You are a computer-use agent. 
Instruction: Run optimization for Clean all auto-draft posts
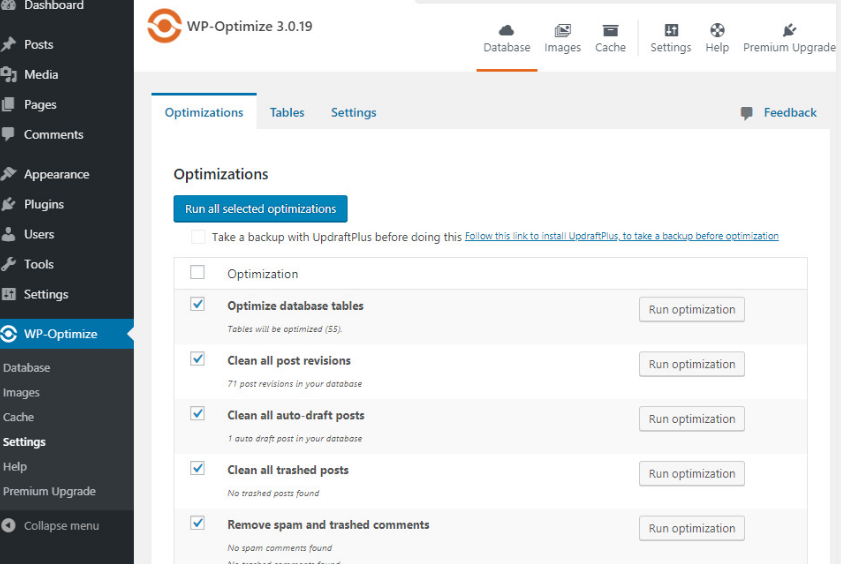pyautogui.click(x=691, y=419)
